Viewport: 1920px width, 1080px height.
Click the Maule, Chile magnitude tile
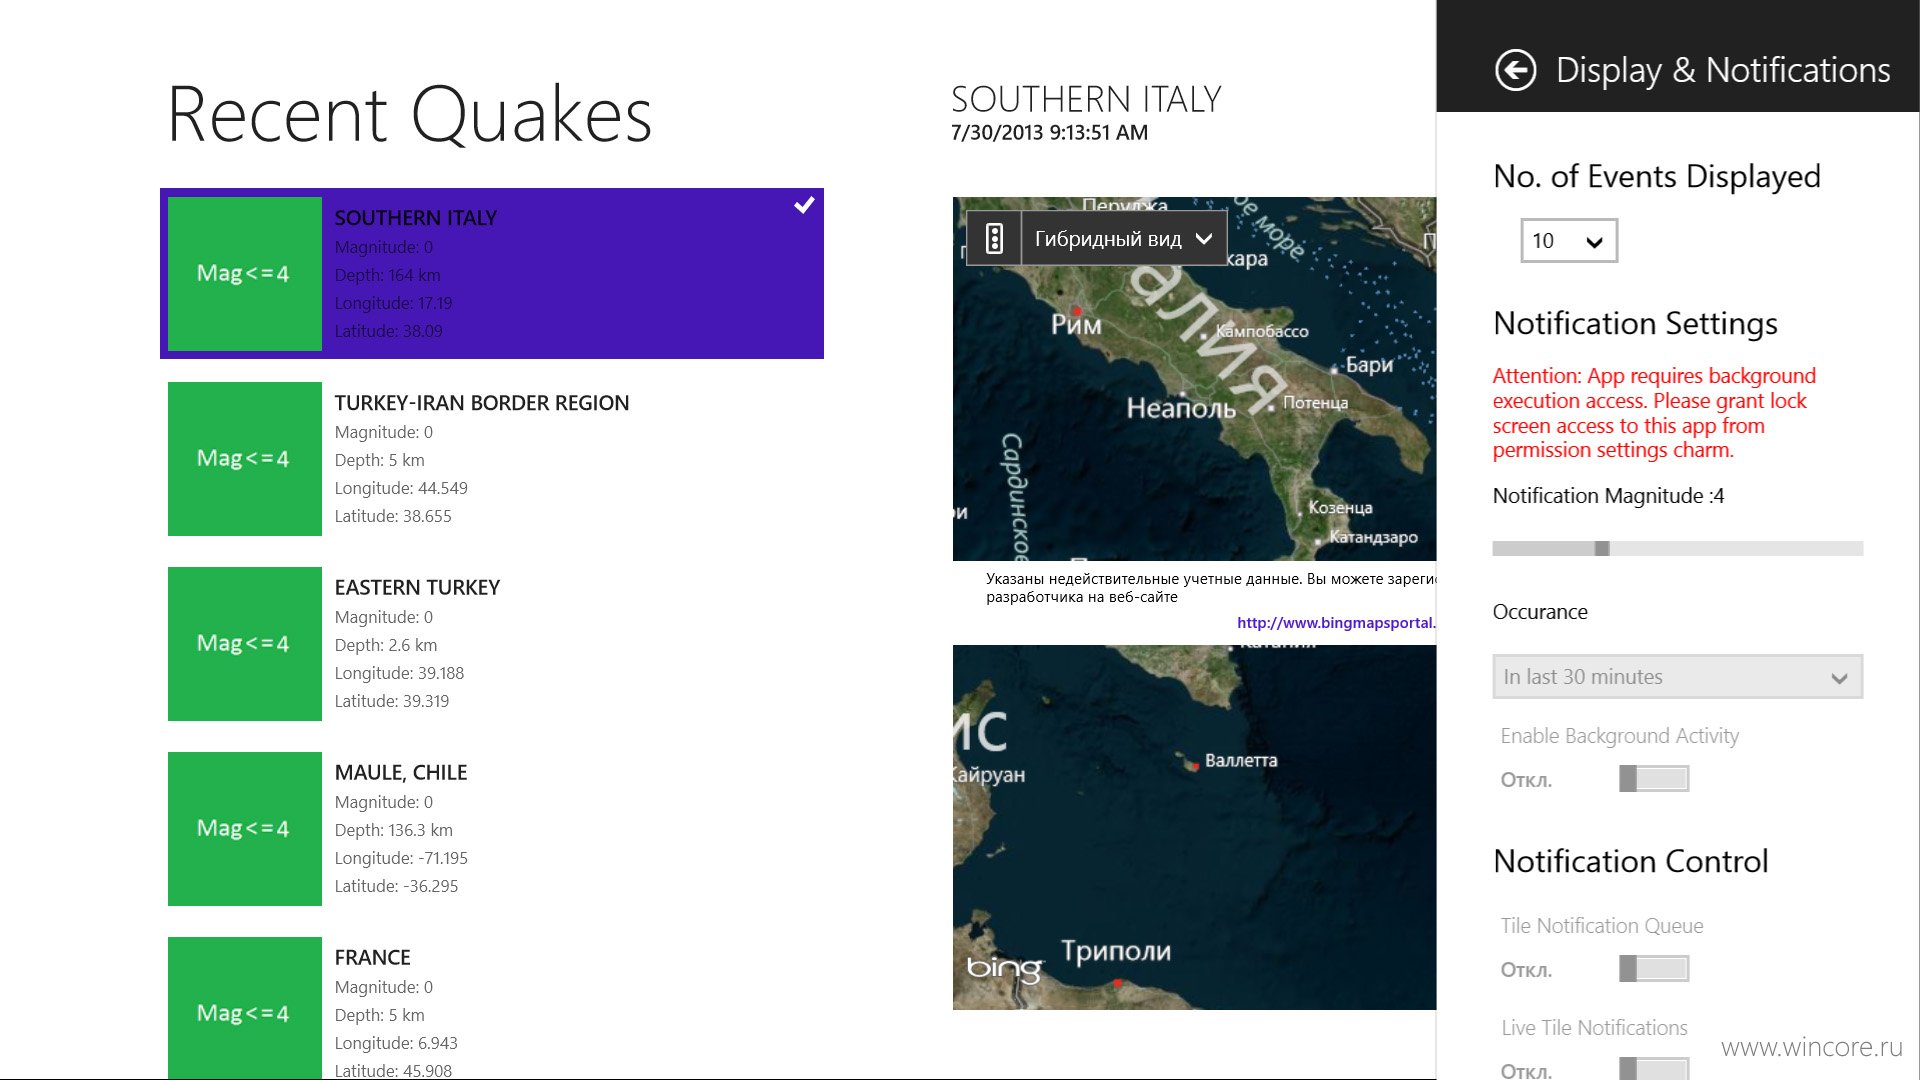point(245,829)
